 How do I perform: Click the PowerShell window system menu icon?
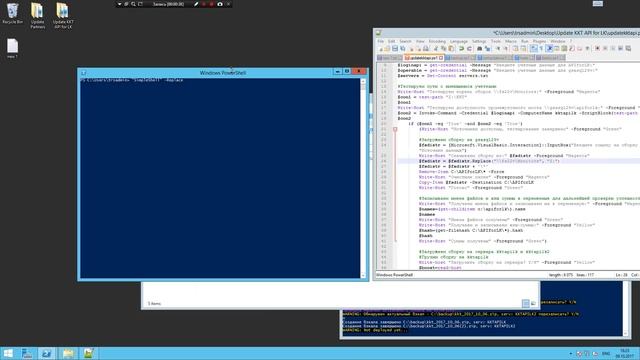(83, 73)
